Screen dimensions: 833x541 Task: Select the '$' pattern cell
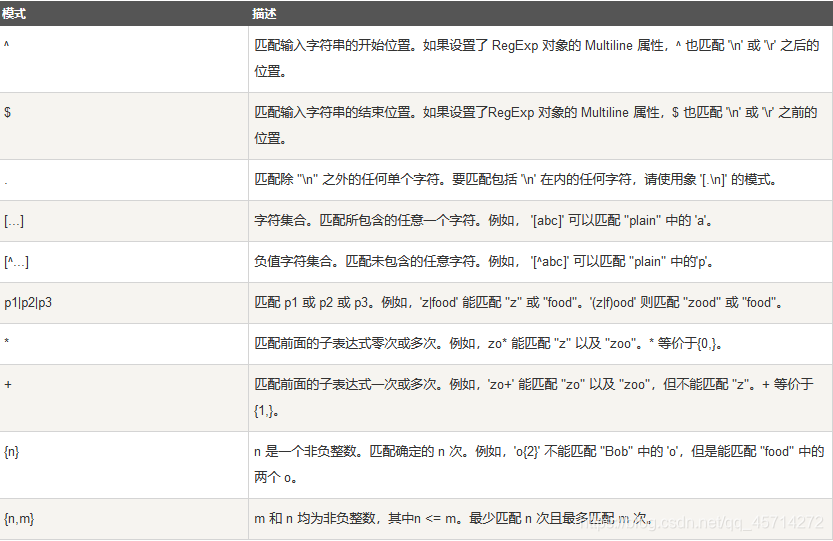[x=124, y=126]
